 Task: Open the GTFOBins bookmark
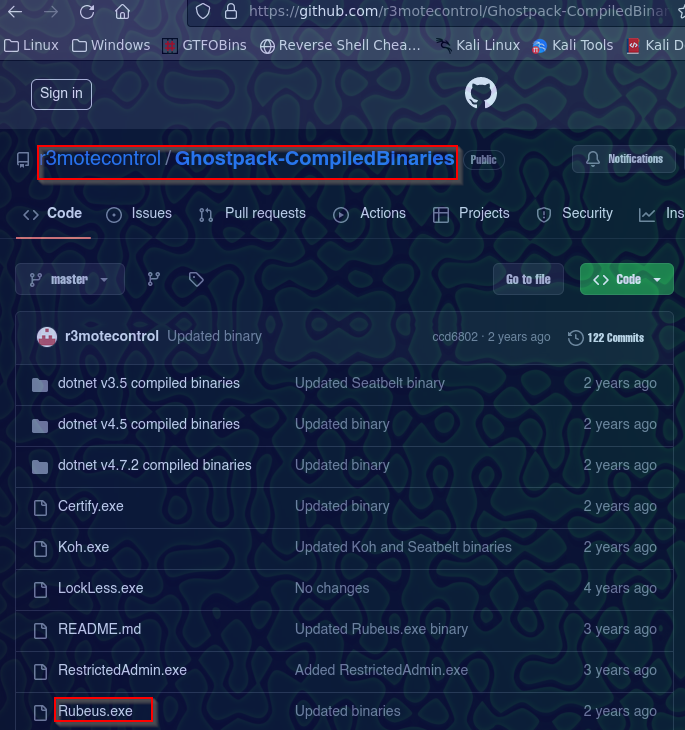click(x=206, y=45)
